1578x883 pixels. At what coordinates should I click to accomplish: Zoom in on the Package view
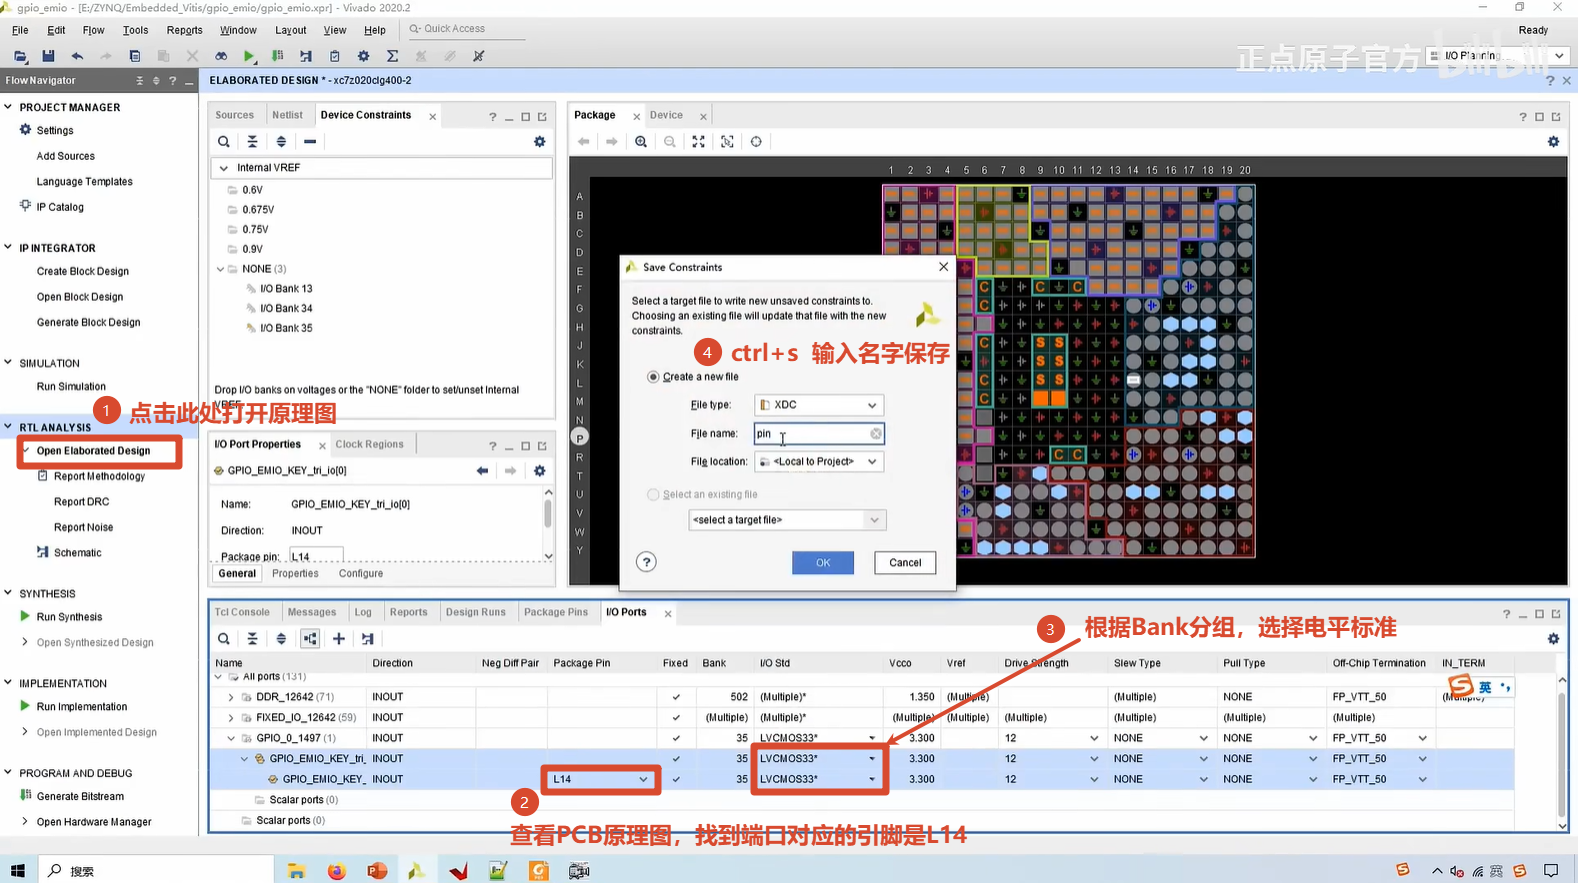(641, 142)
